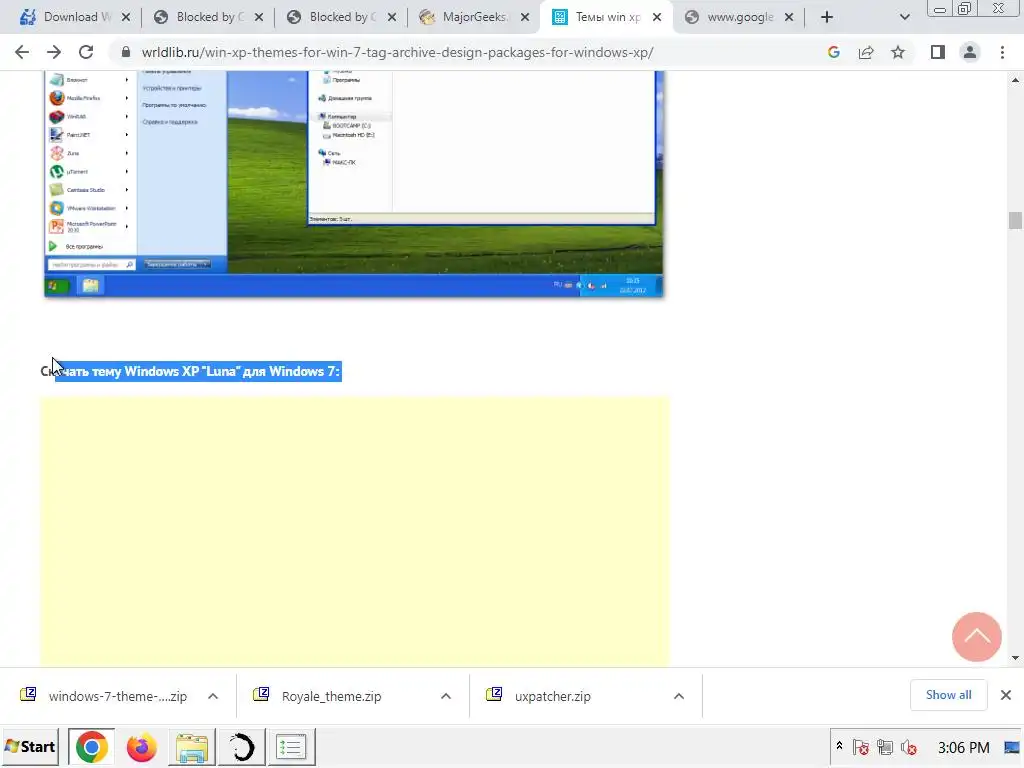The height and width of the screenshot is (768, 1024).
Task: Launch Firefox from the taskbar
Action: pyautogui.click(x=141, y=746)
